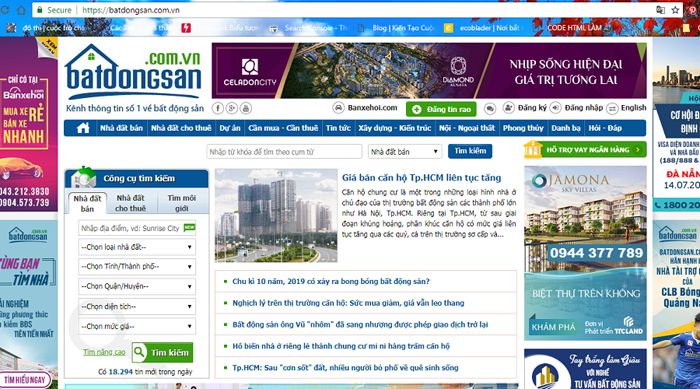This screenshot has width=700, height=389.
Task: Open the Nội - Ngoại thất menu
Action: 467,128
